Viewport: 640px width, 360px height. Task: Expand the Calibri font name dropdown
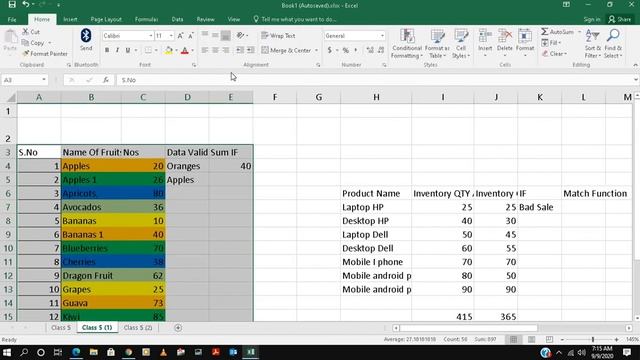[x=151, y=36]
